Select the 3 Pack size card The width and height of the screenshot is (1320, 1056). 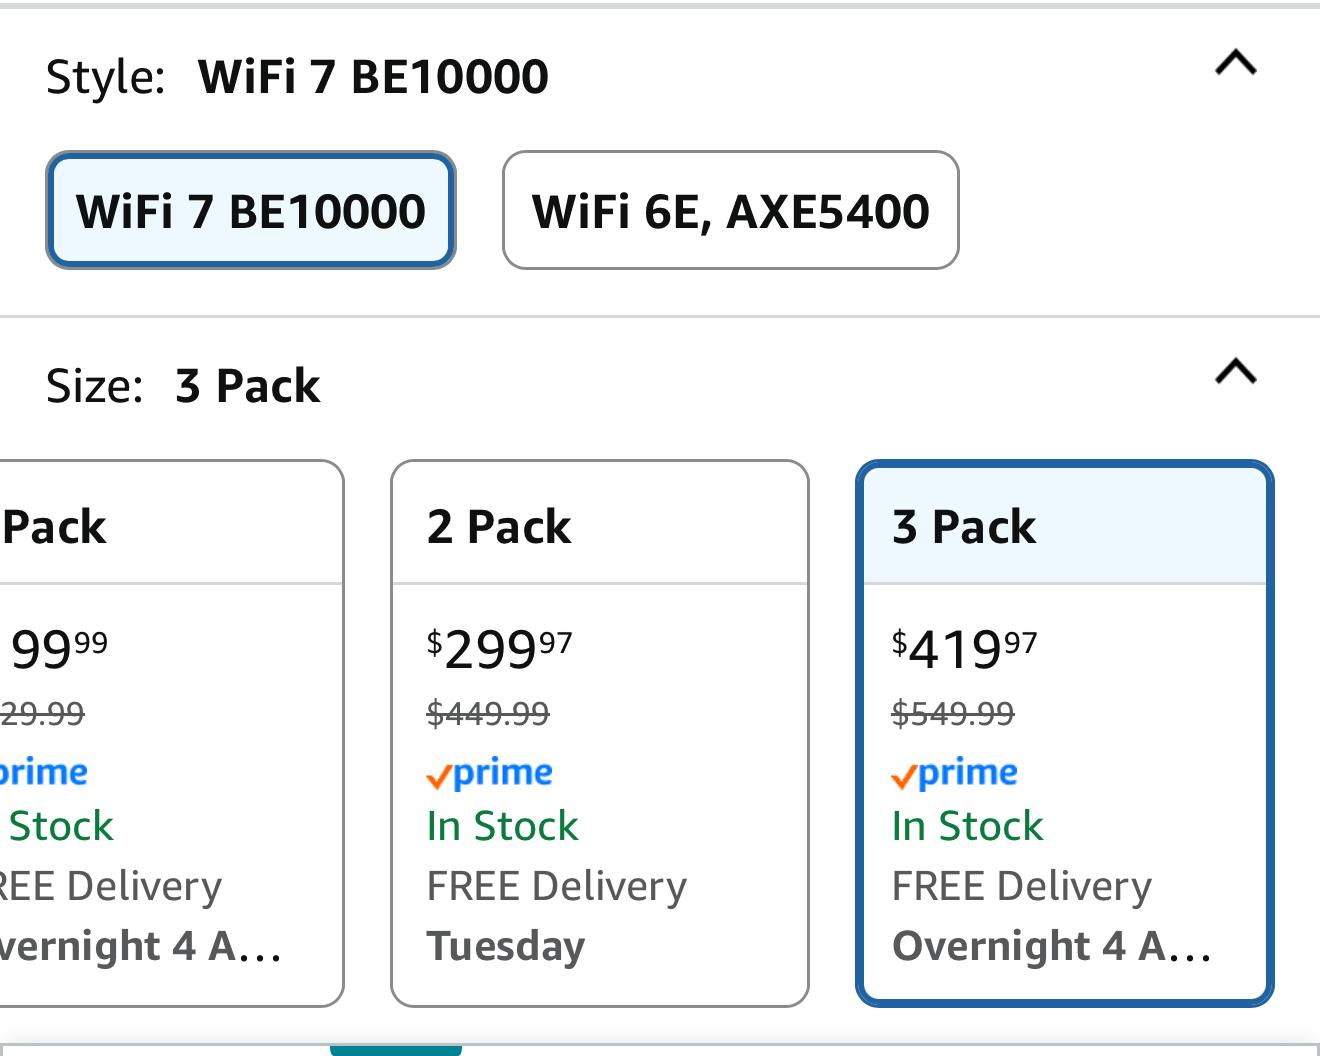(1065, 733)
